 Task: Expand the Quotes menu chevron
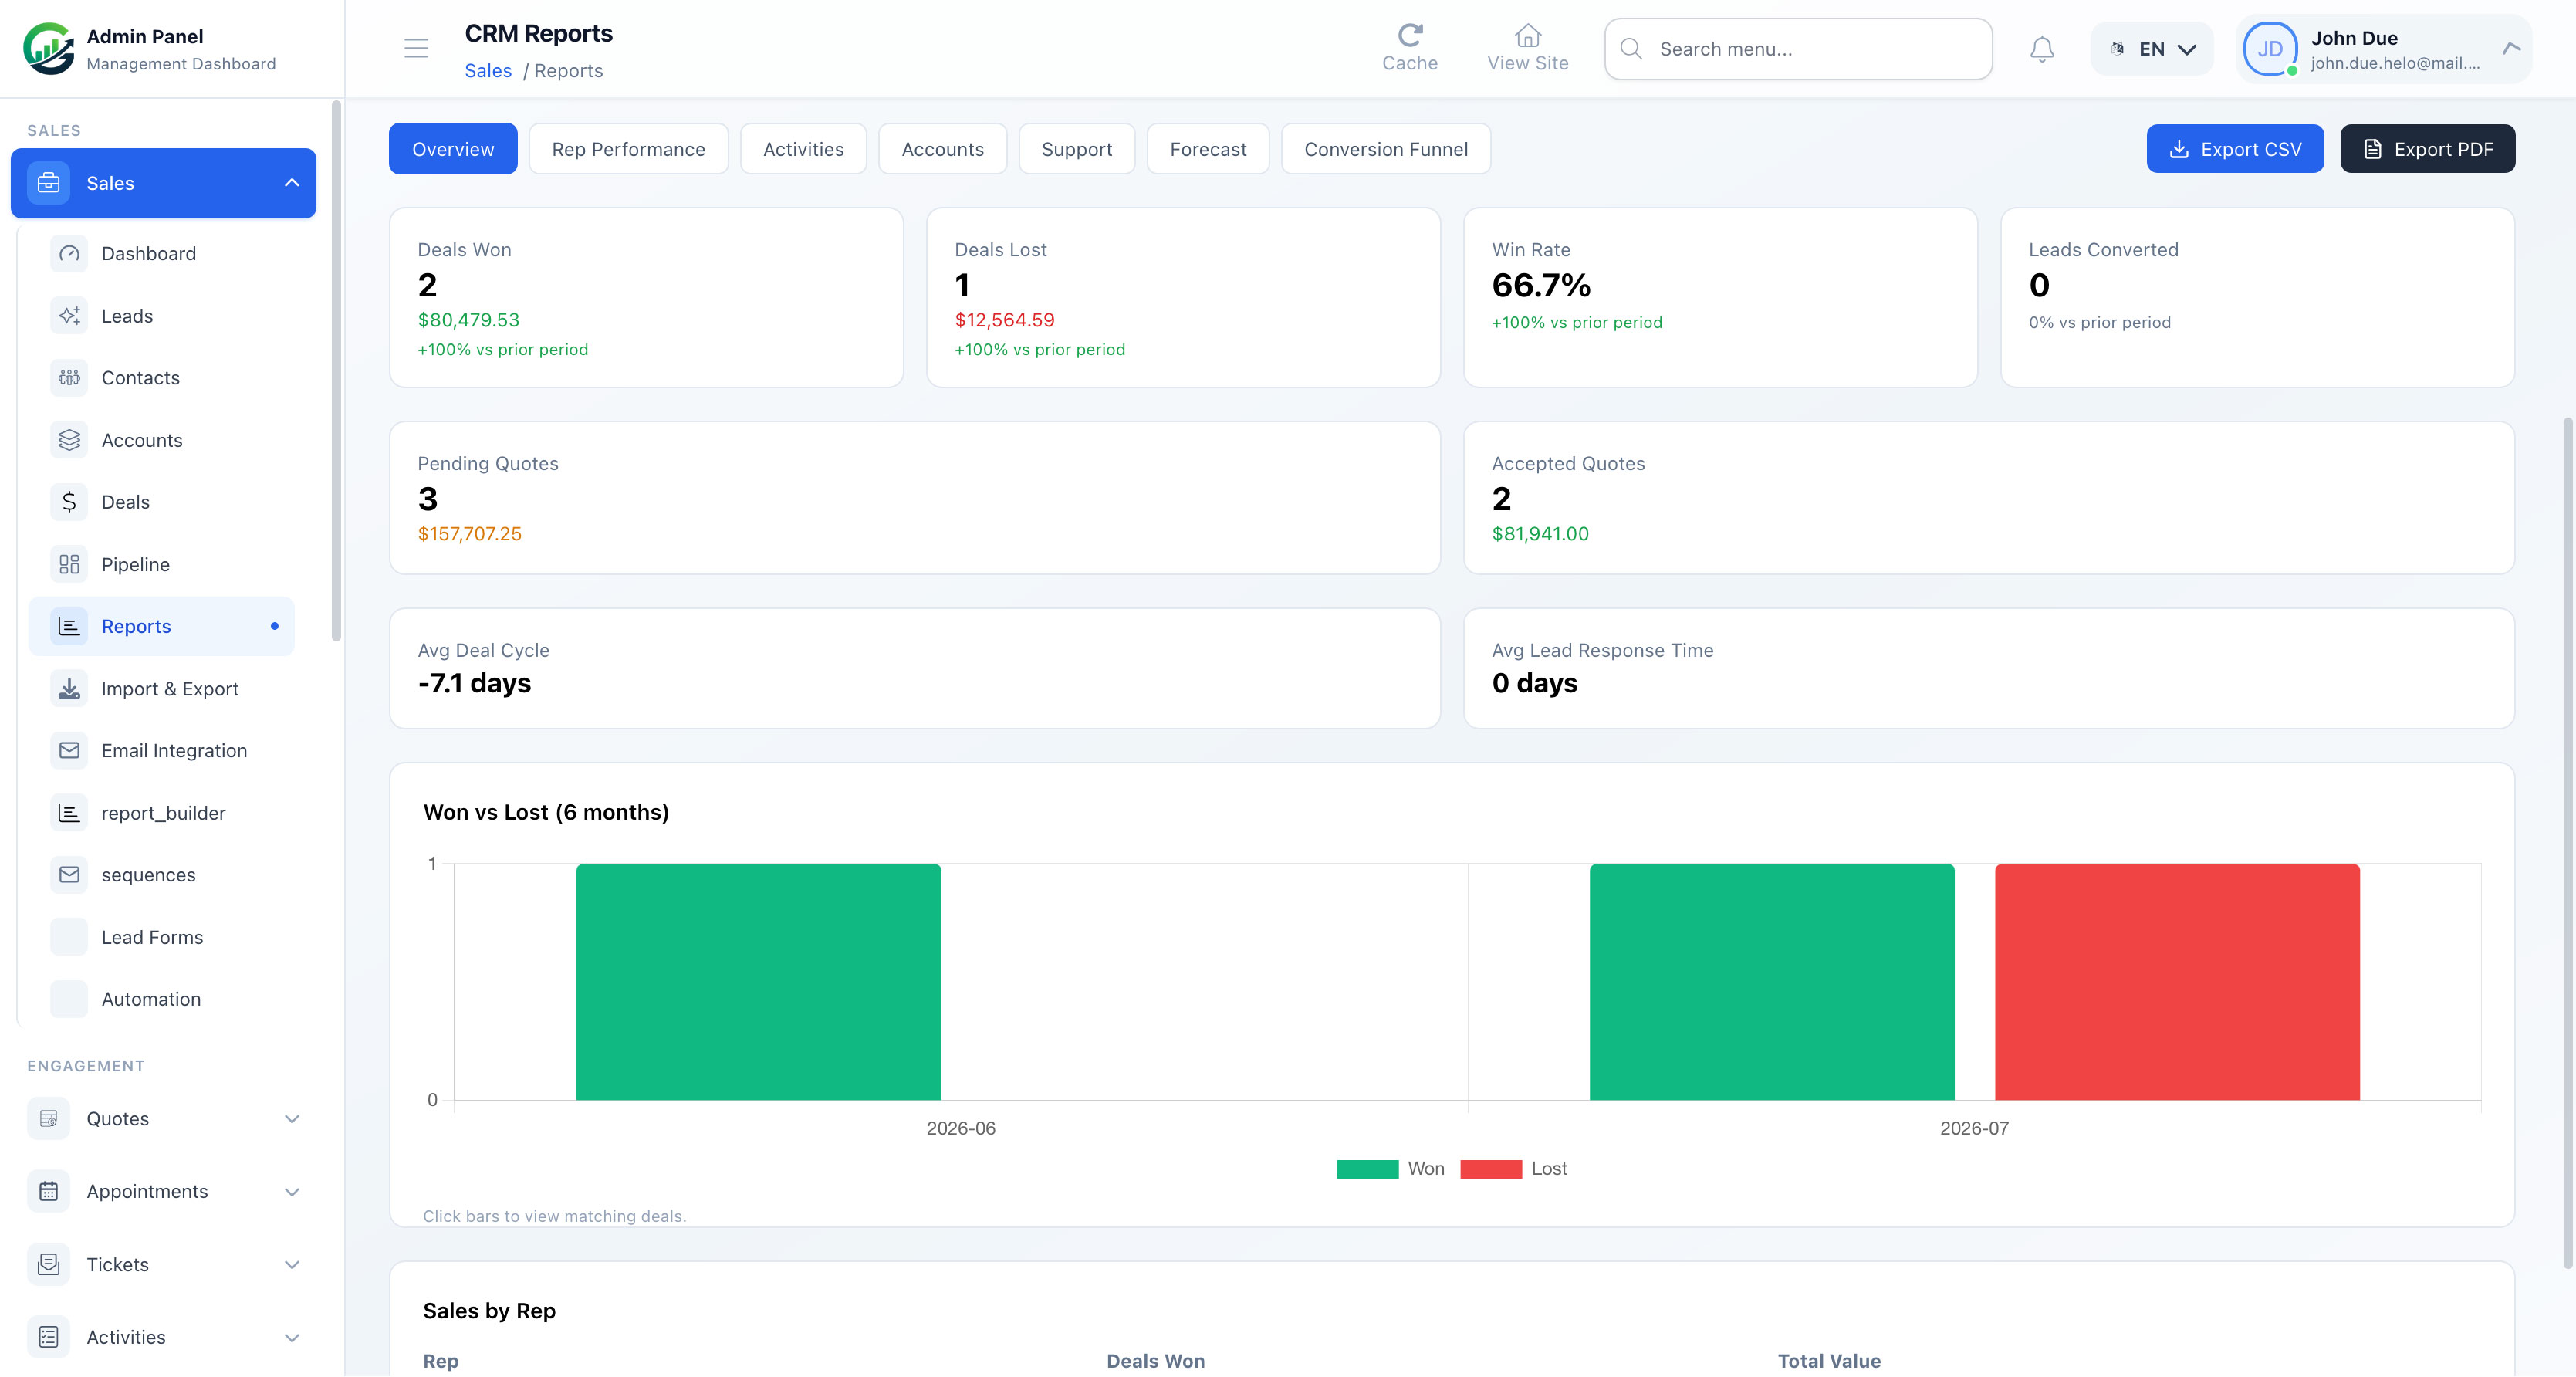pos(292,1119)
